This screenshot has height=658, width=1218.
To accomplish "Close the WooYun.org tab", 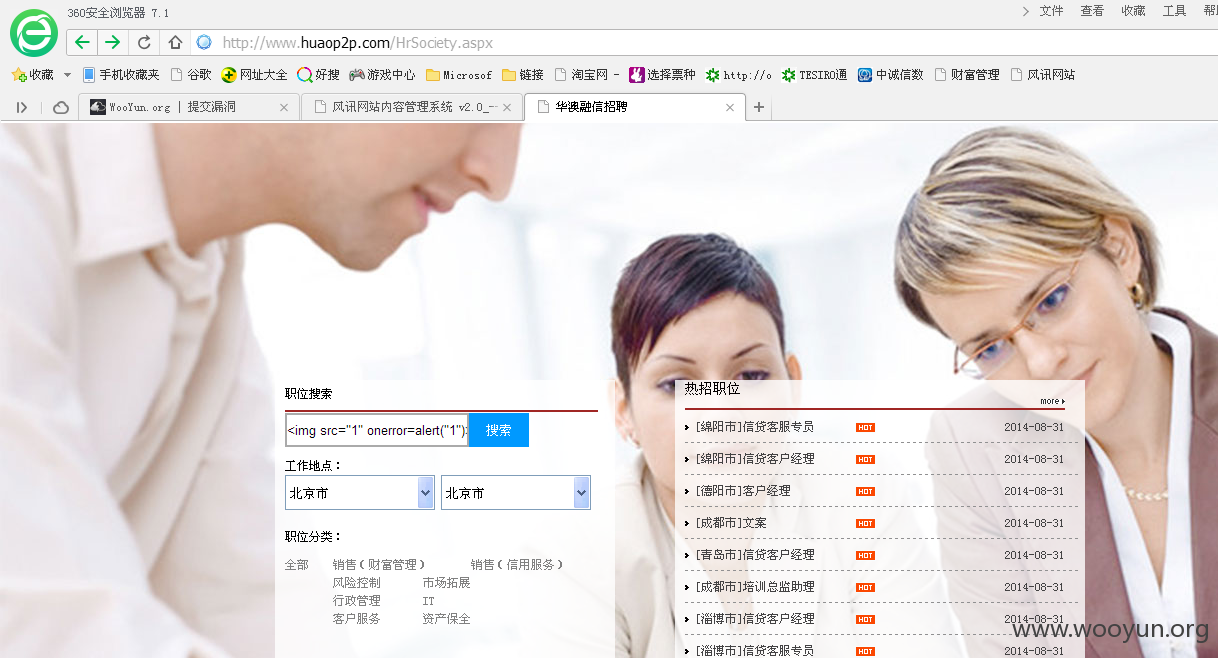I will 284,107.
